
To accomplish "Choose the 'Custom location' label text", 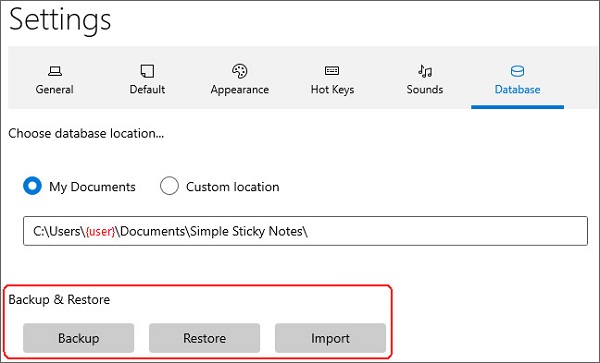I will pyautogui.click(x=233, y=187).
